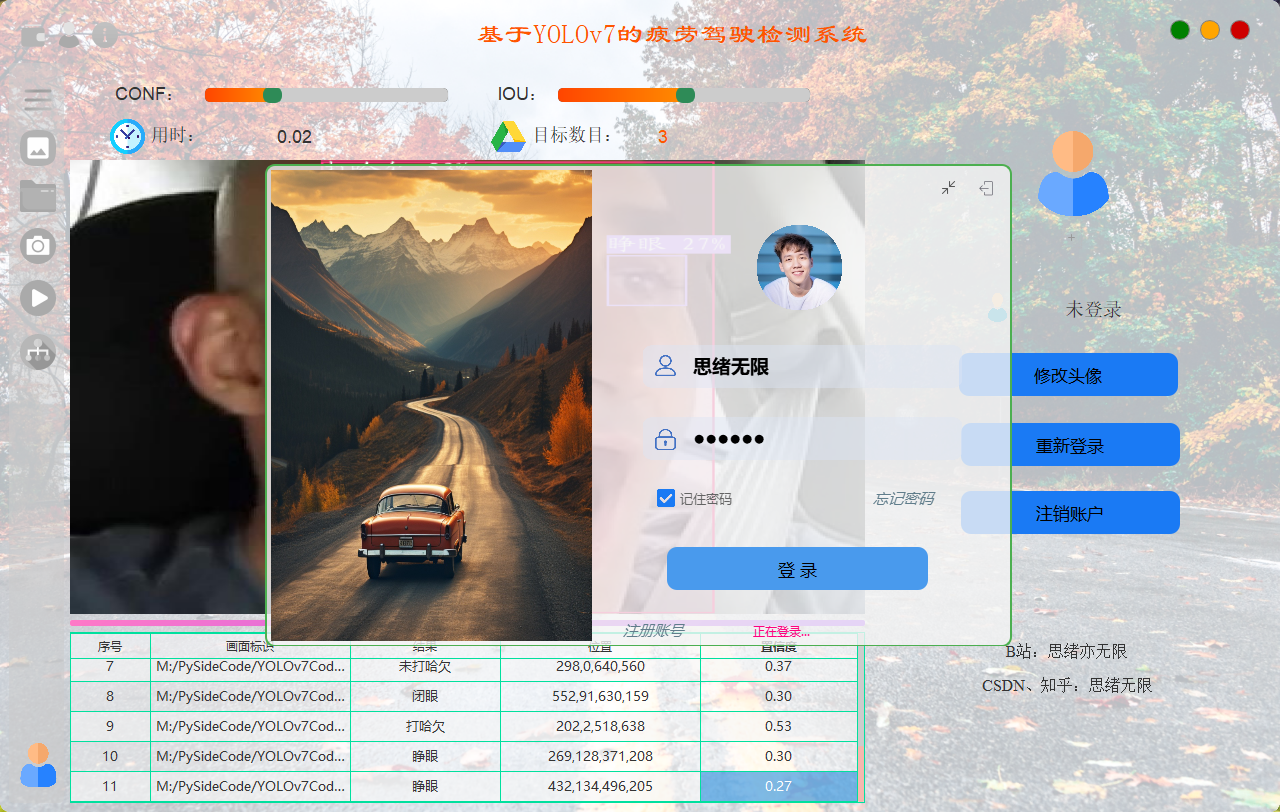Click position cell 269,128,371,208

tap(600, 756)
